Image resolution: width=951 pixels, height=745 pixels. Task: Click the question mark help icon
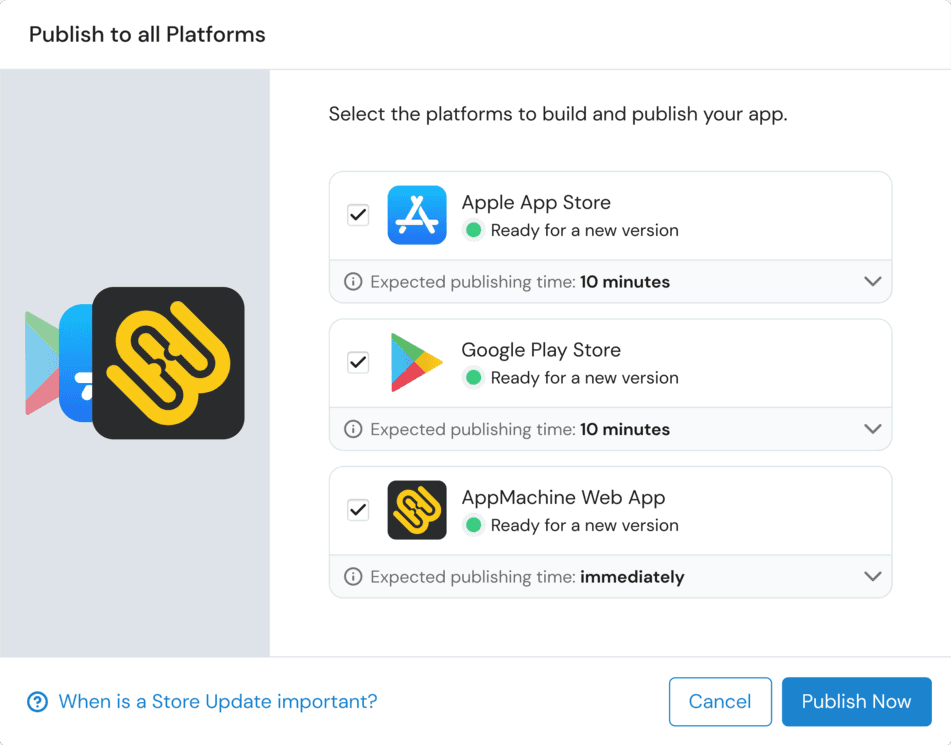pyautogui.click(x=37, y=701)
